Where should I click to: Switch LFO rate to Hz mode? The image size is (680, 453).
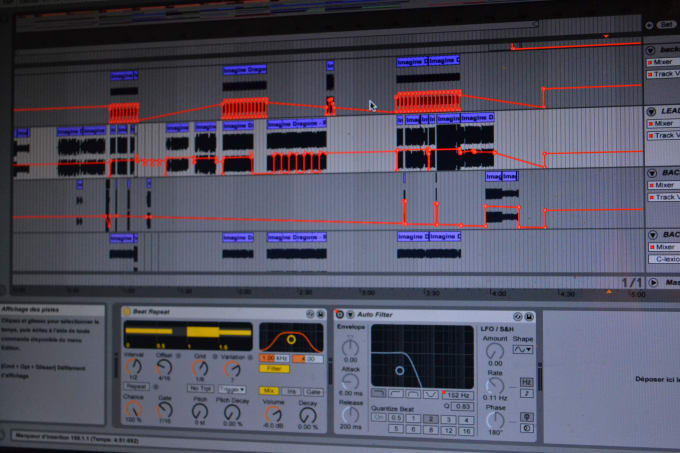(526, 382)
